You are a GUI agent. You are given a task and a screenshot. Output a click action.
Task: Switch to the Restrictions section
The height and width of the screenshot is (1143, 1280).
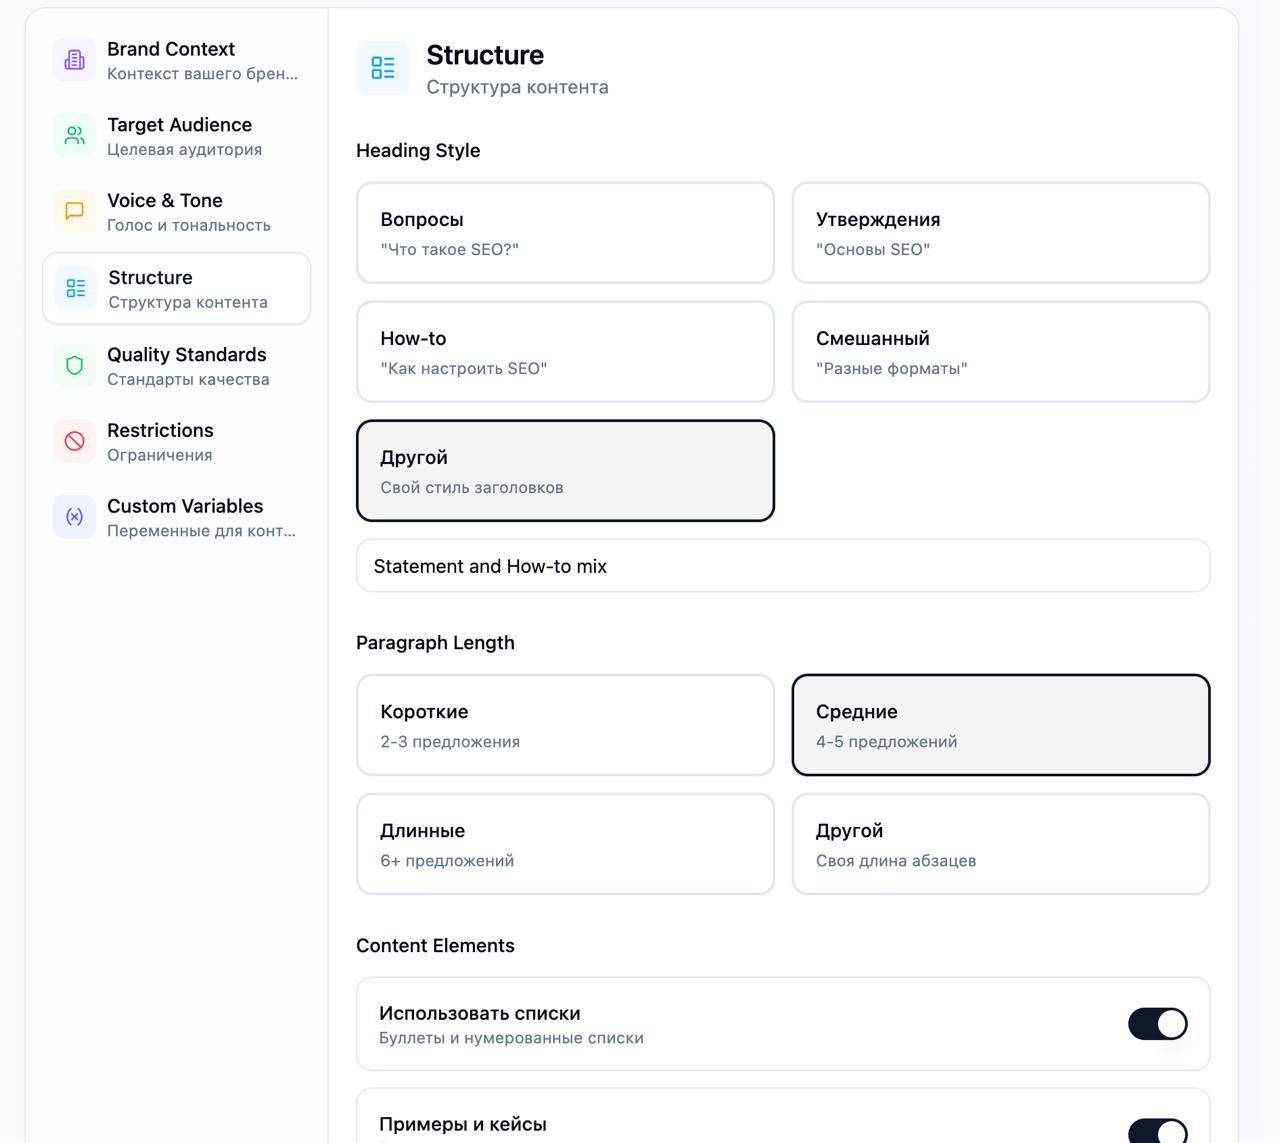160,442
